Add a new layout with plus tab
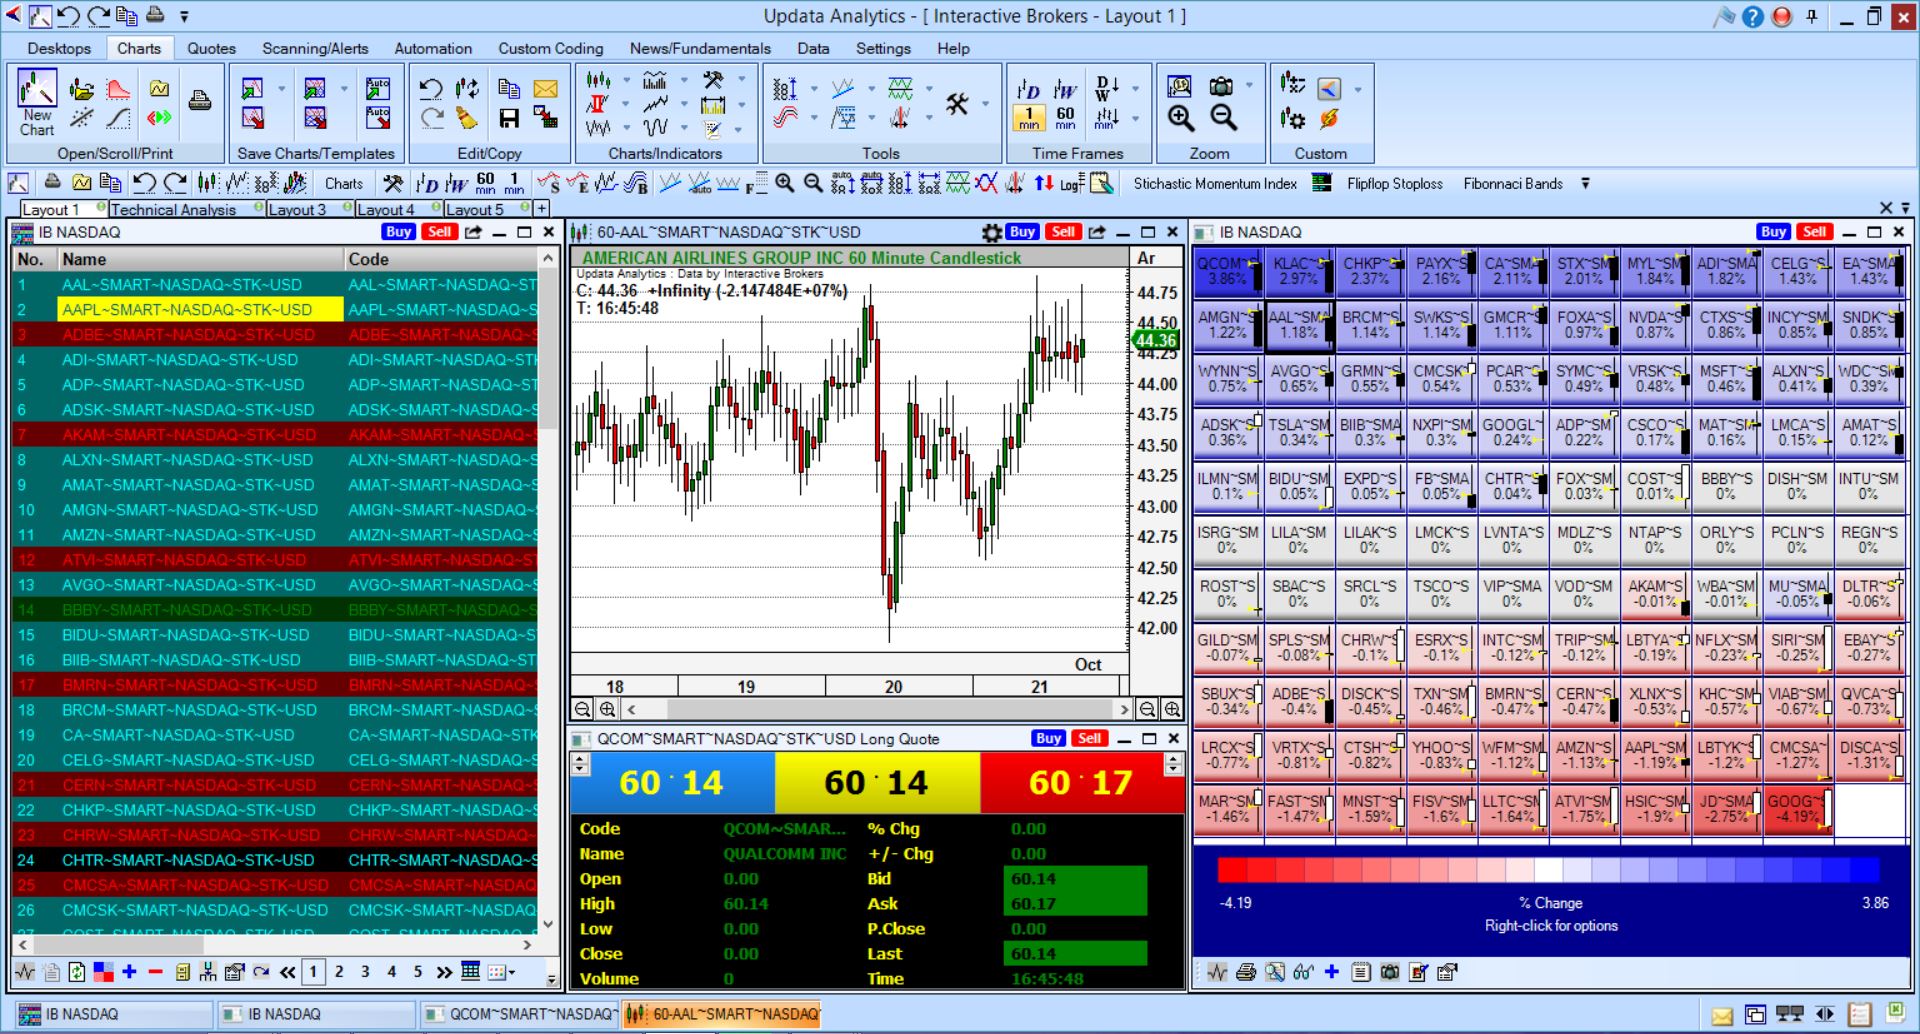Image resolution: width=1920 pixels, height=1034 pixels. click(x=541, y=208)
